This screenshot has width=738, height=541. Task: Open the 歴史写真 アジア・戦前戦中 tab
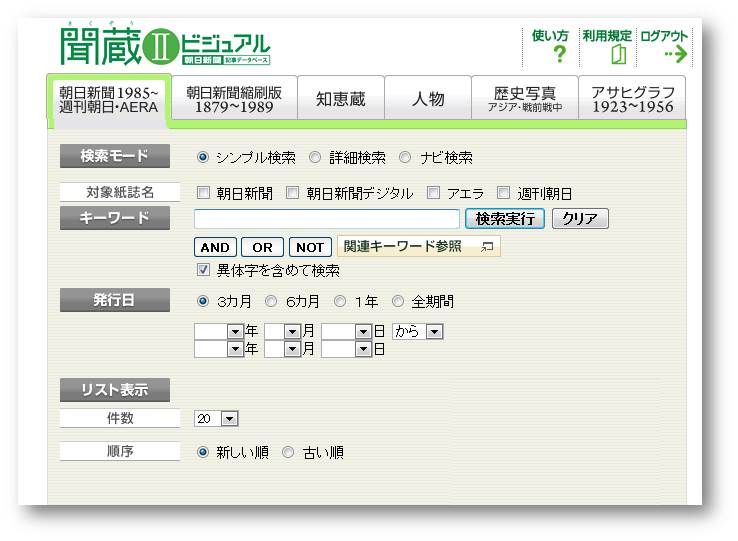point(525,99)
